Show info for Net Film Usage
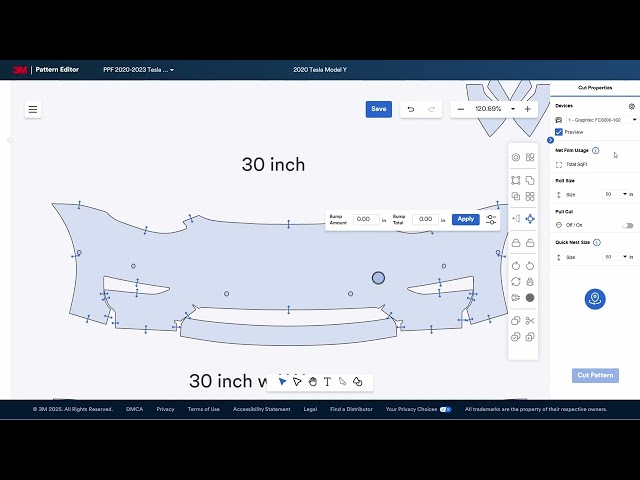This screenshot has width=640, height=480. point(596,151)
